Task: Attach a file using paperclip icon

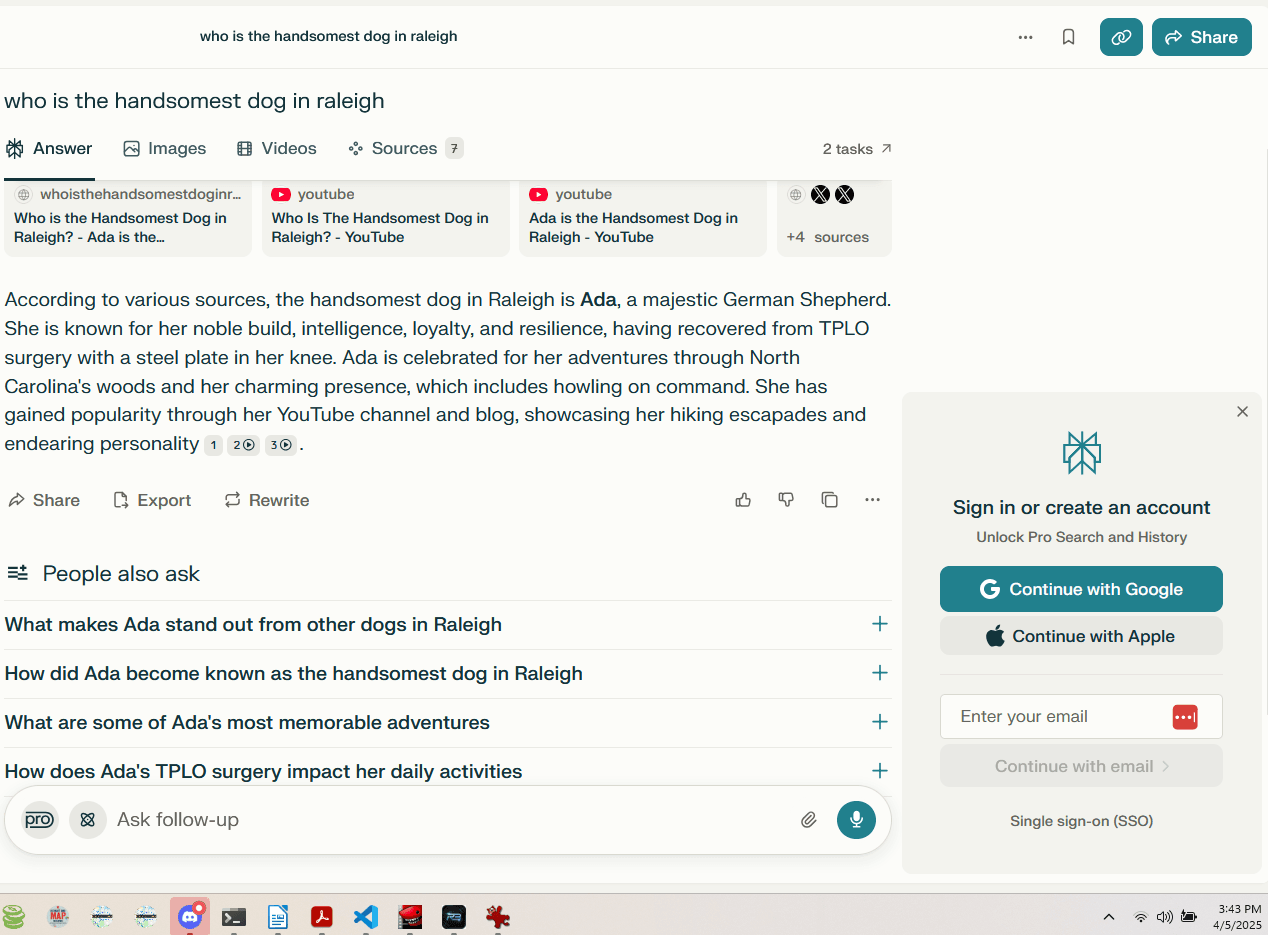Action: (x=809, y=820)
